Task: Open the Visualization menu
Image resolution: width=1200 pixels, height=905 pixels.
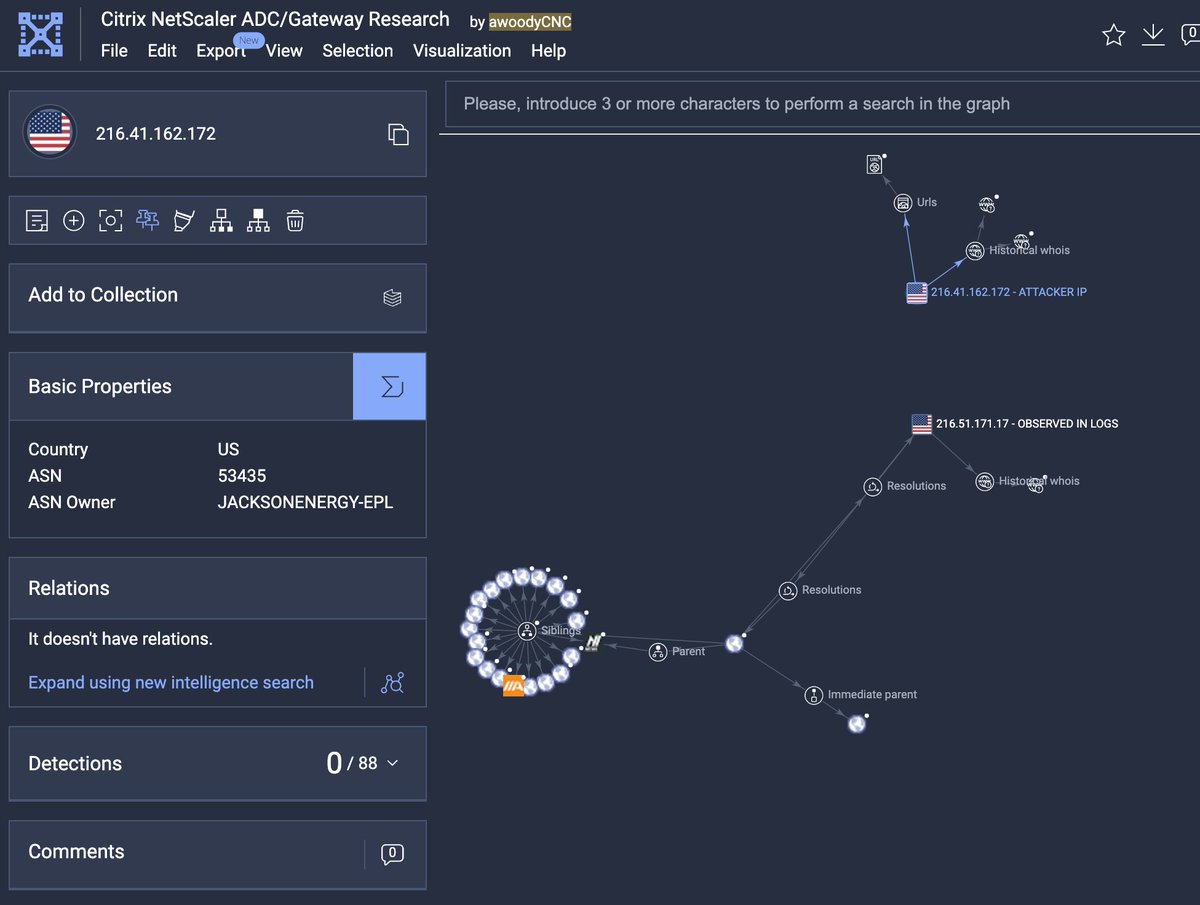Action: tap(462, 50)
